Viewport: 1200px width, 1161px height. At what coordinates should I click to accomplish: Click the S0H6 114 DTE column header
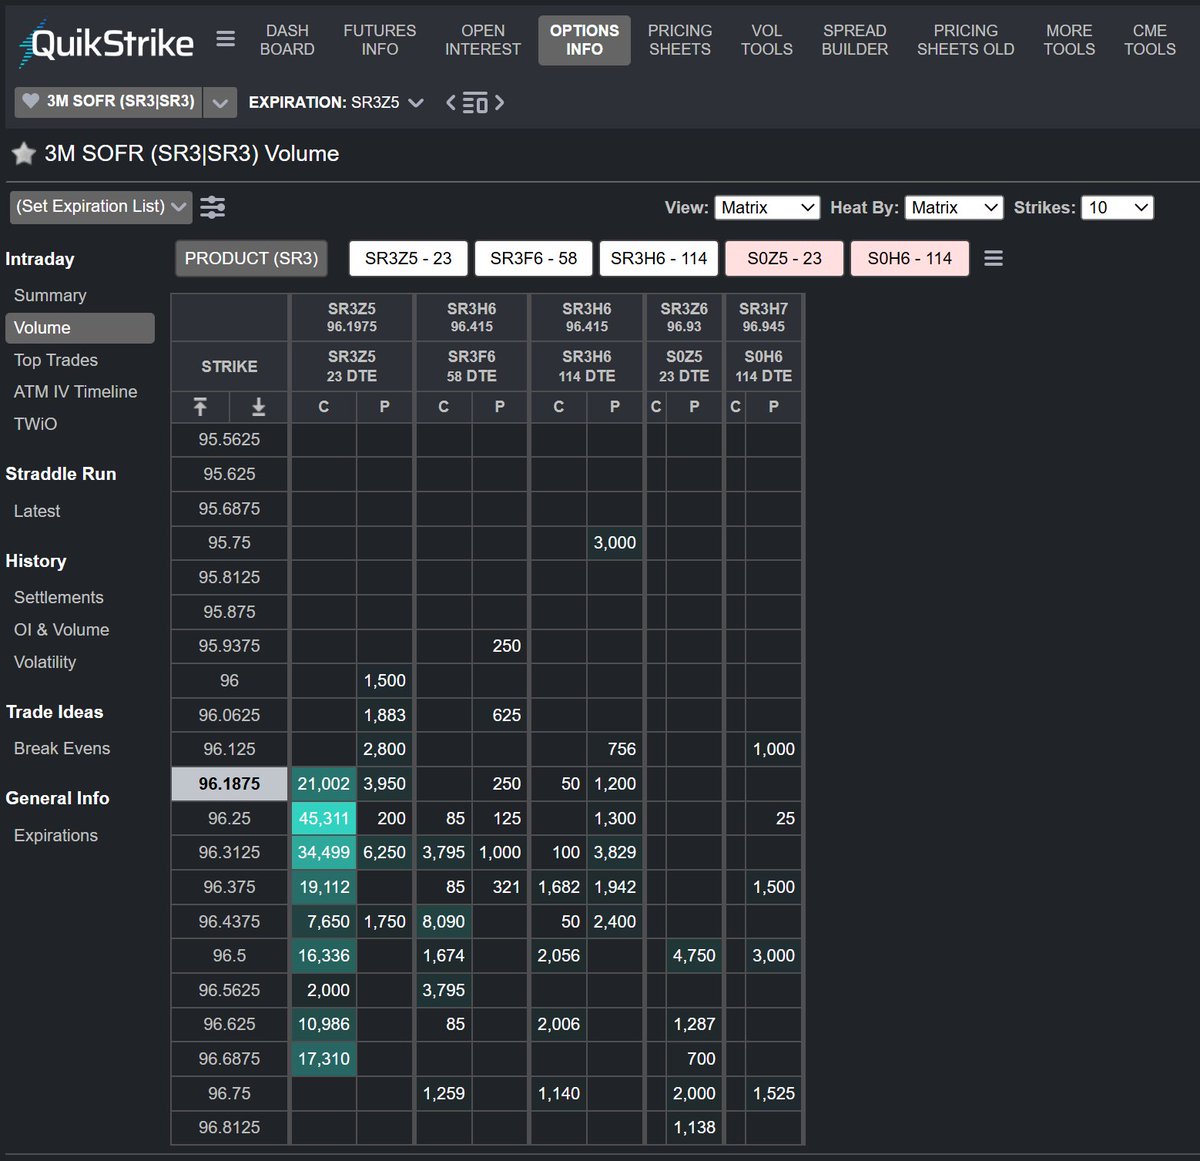coord(764,366)
